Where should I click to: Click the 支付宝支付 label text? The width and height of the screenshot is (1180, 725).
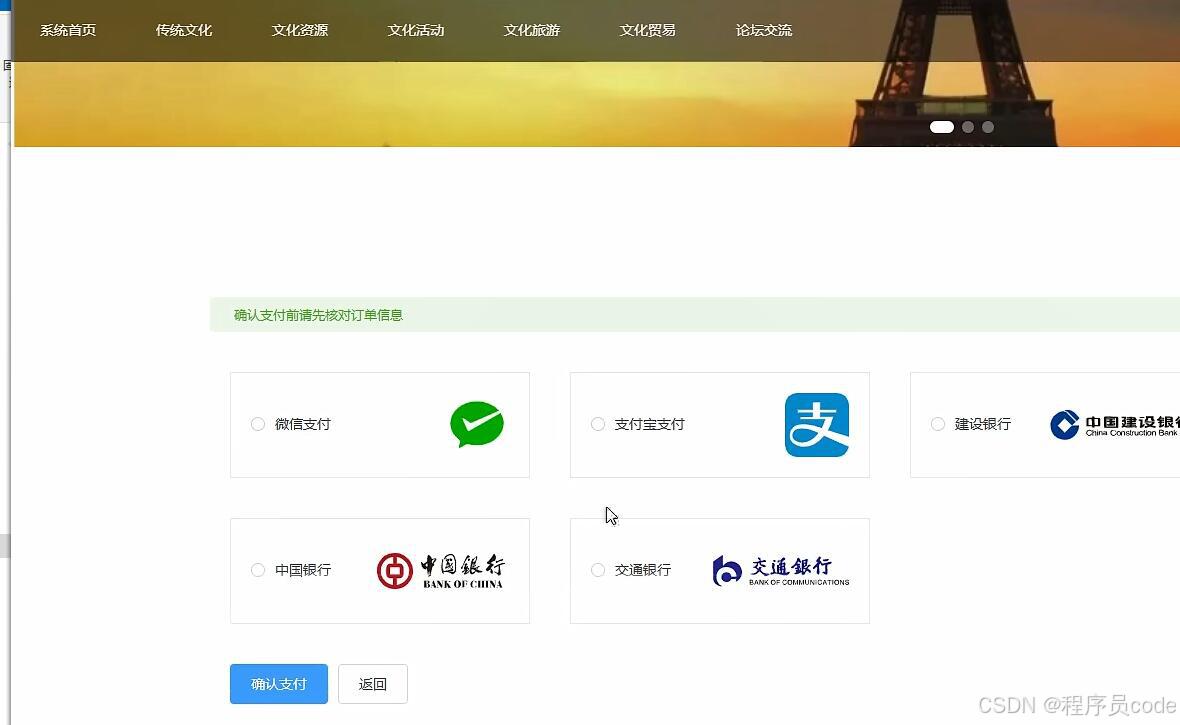tap(649, 424)
